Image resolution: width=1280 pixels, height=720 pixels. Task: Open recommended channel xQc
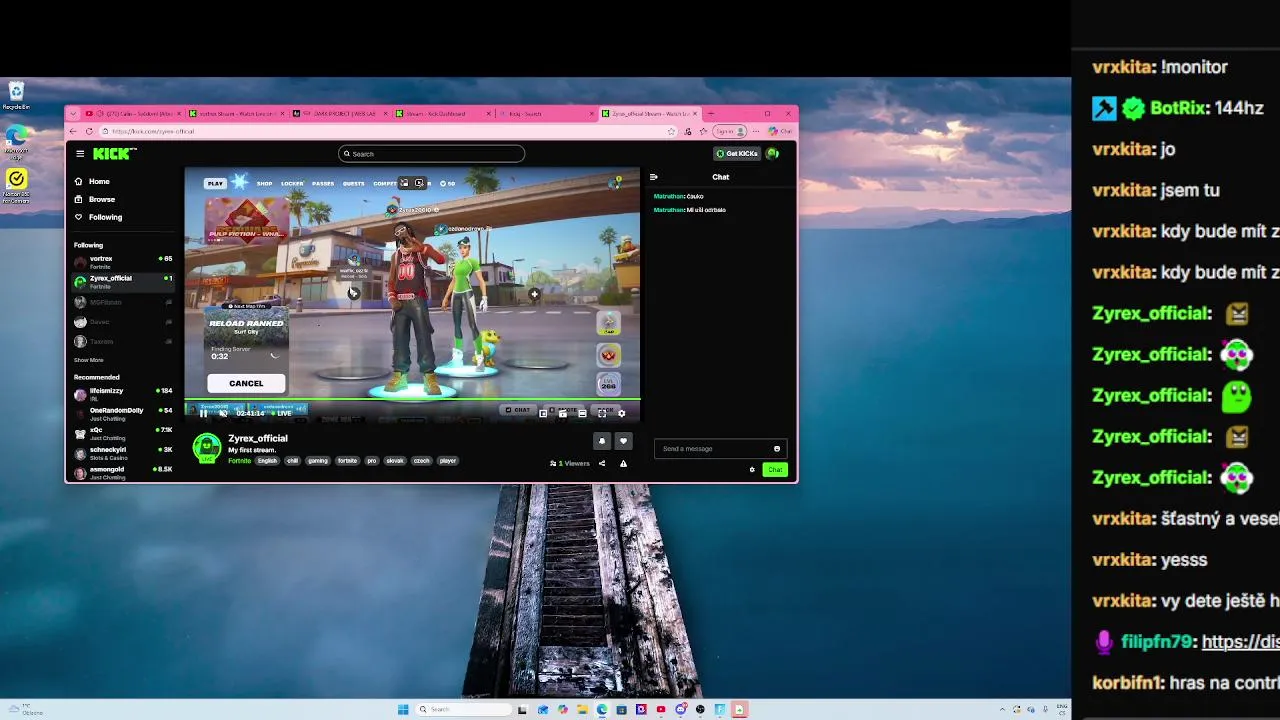point(122,433)
